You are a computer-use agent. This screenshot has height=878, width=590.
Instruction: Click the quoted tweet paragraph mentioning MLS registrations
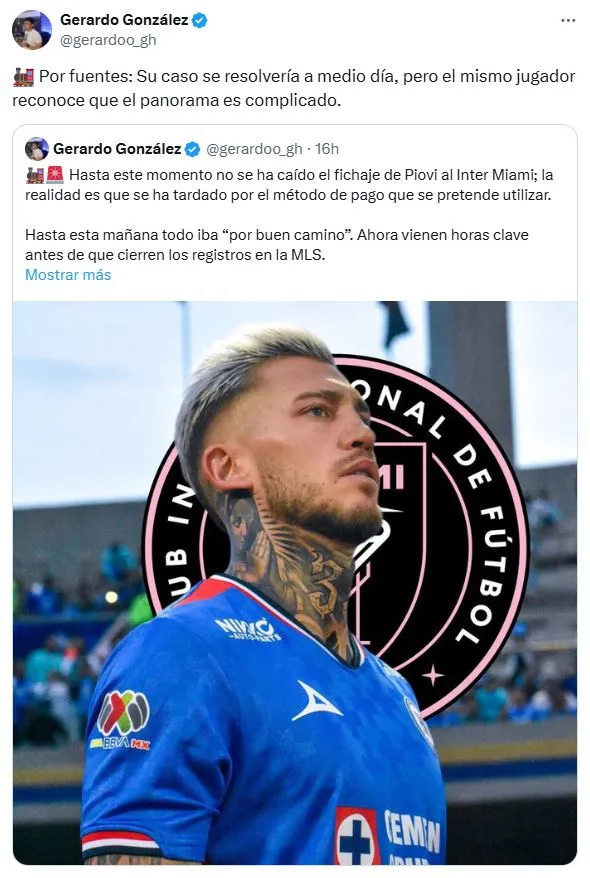(x=277, y=245)
